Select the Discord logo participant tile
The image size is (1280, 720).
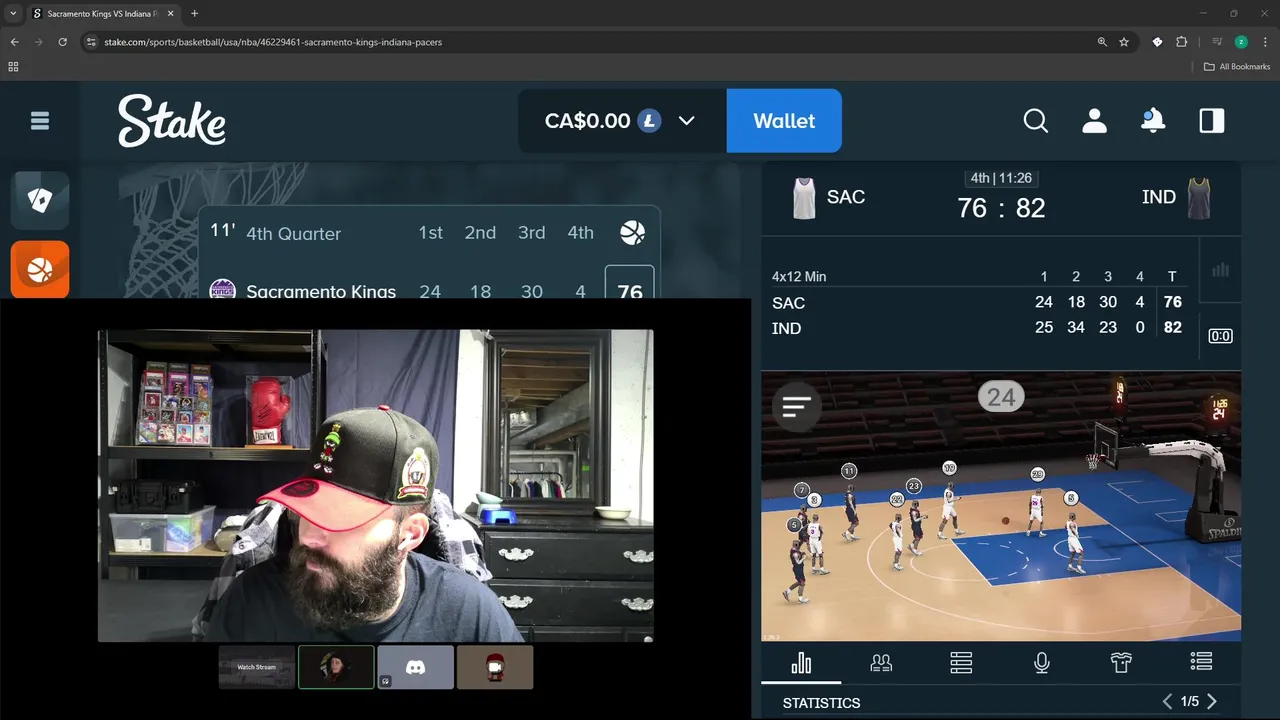[x=415, y=667]
